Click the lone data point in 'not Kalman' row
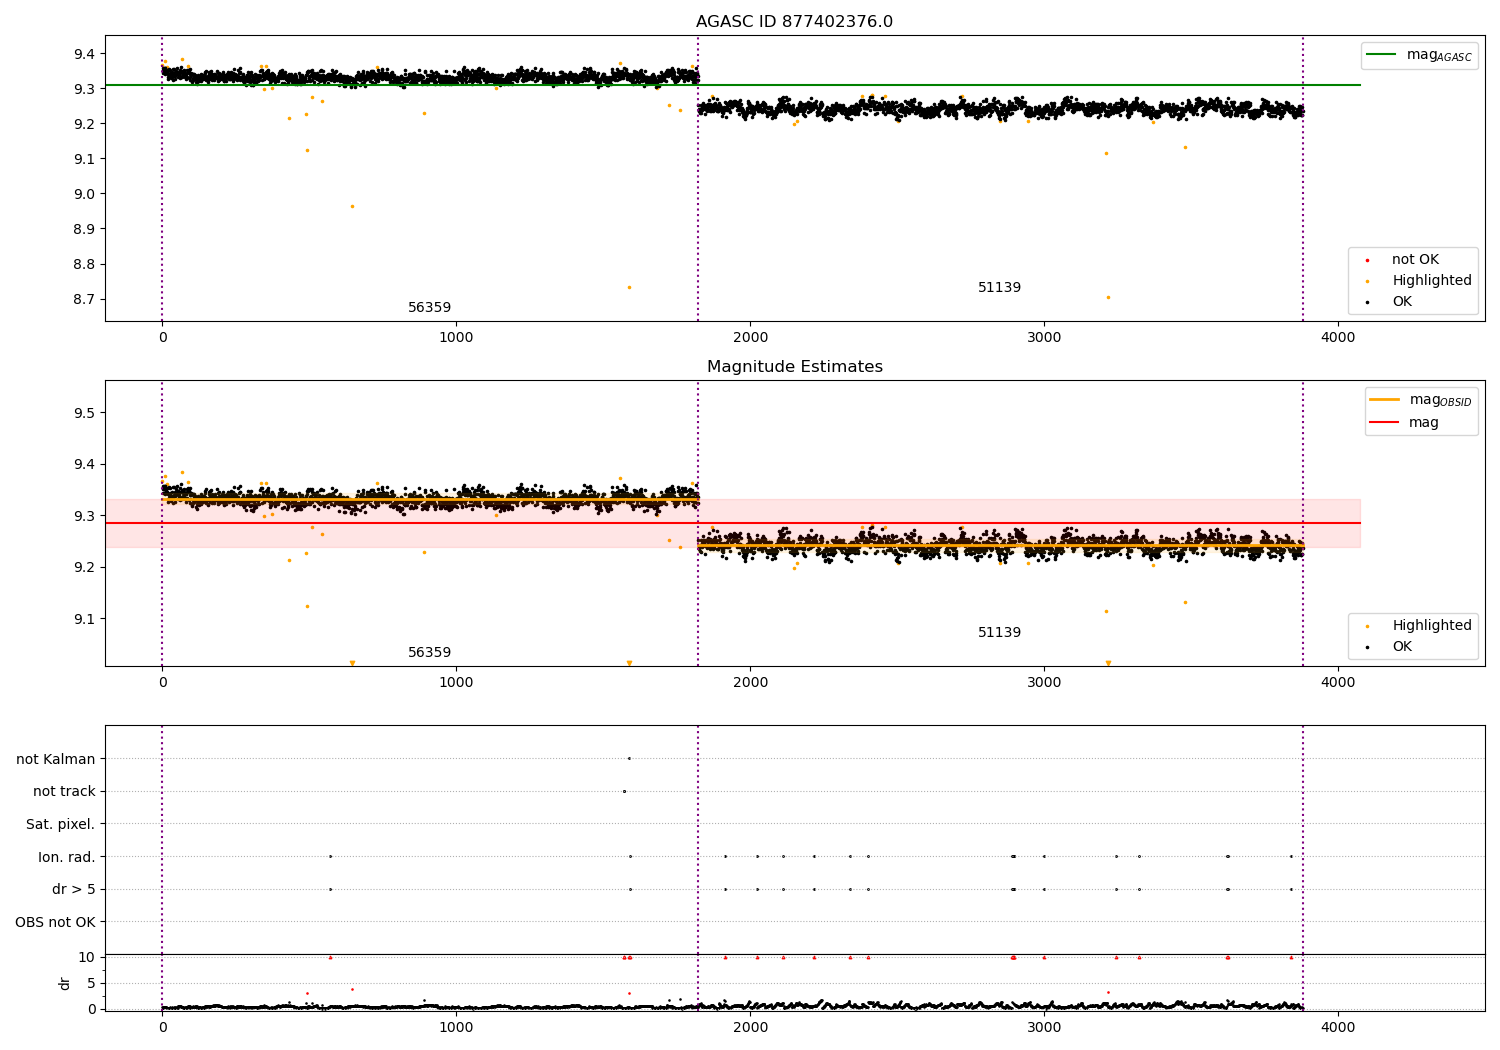 click(629, 758)
